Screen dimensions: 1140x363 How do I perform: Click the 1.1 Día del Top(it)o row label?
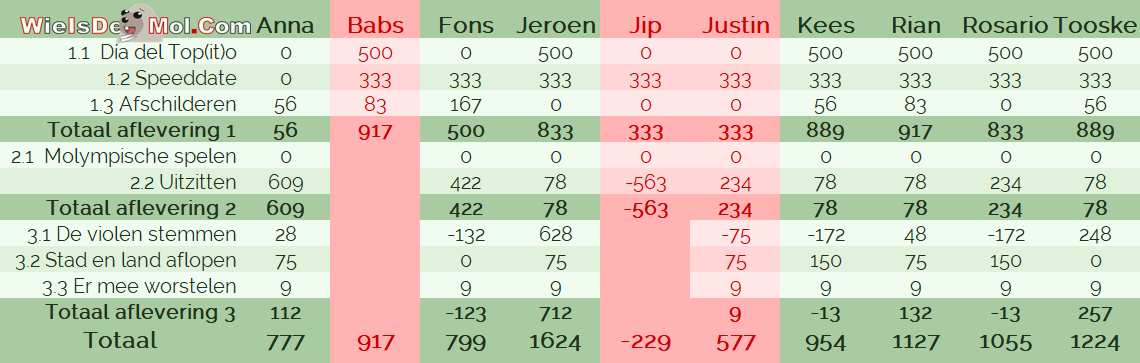(153, 52)
